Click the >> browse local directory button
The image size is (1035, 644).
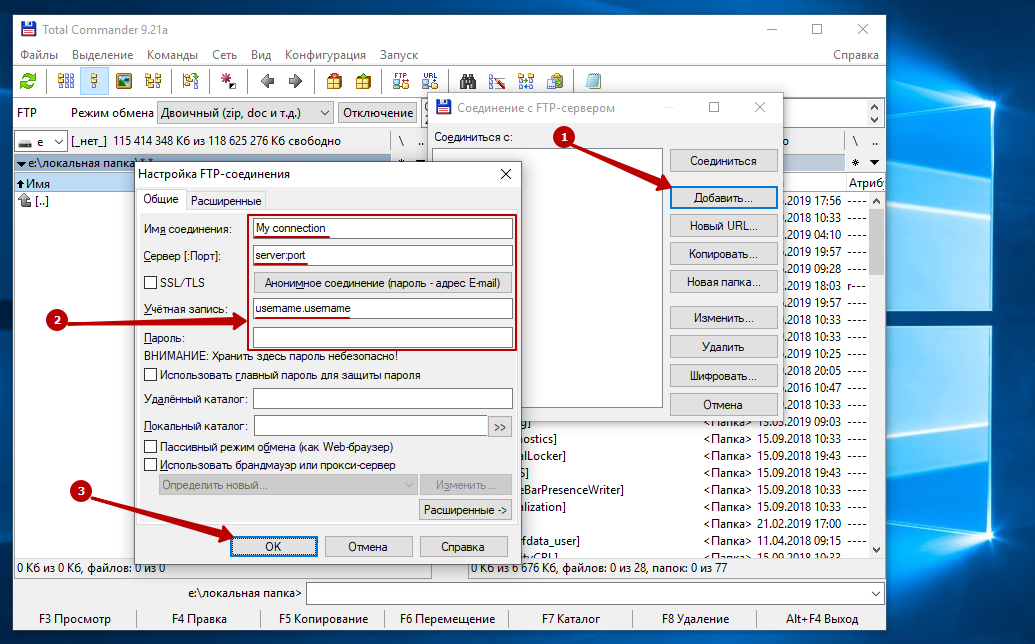point(500,427)
